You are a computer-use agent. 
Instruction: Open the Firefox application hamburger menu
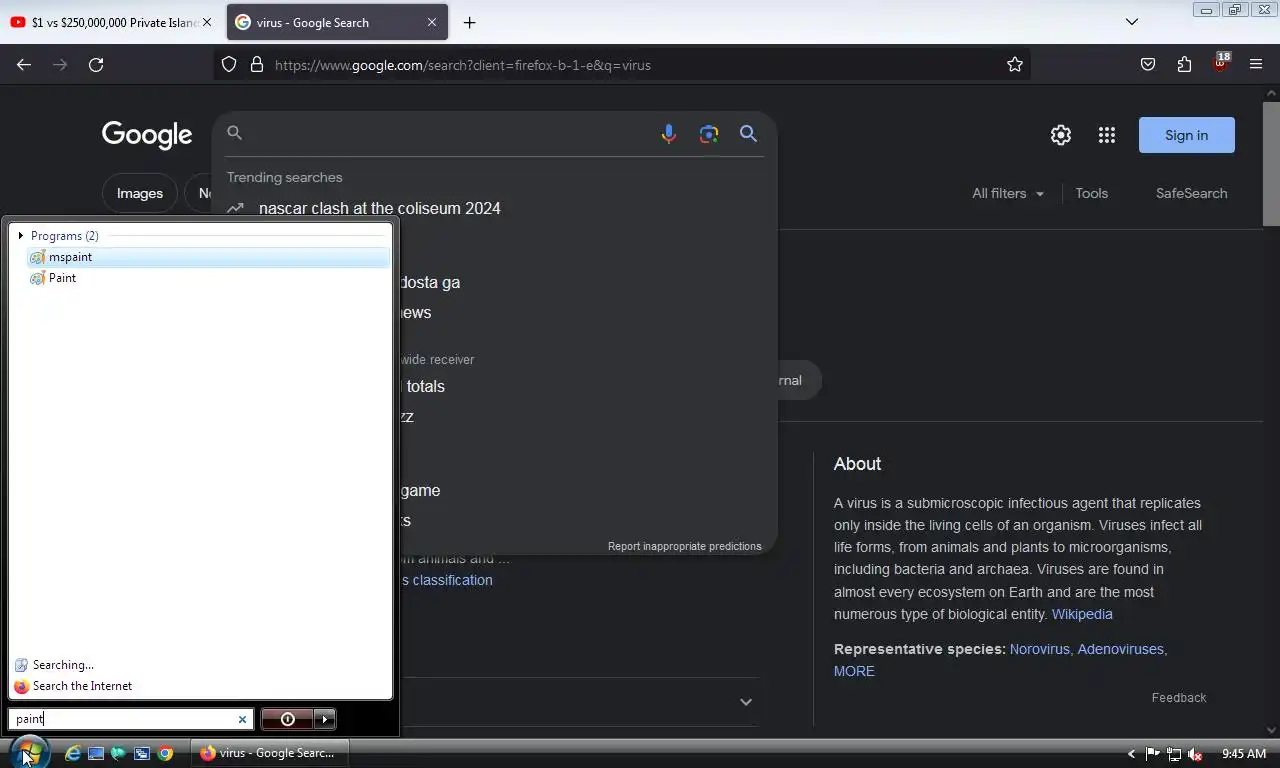[x=1256, y=65]
